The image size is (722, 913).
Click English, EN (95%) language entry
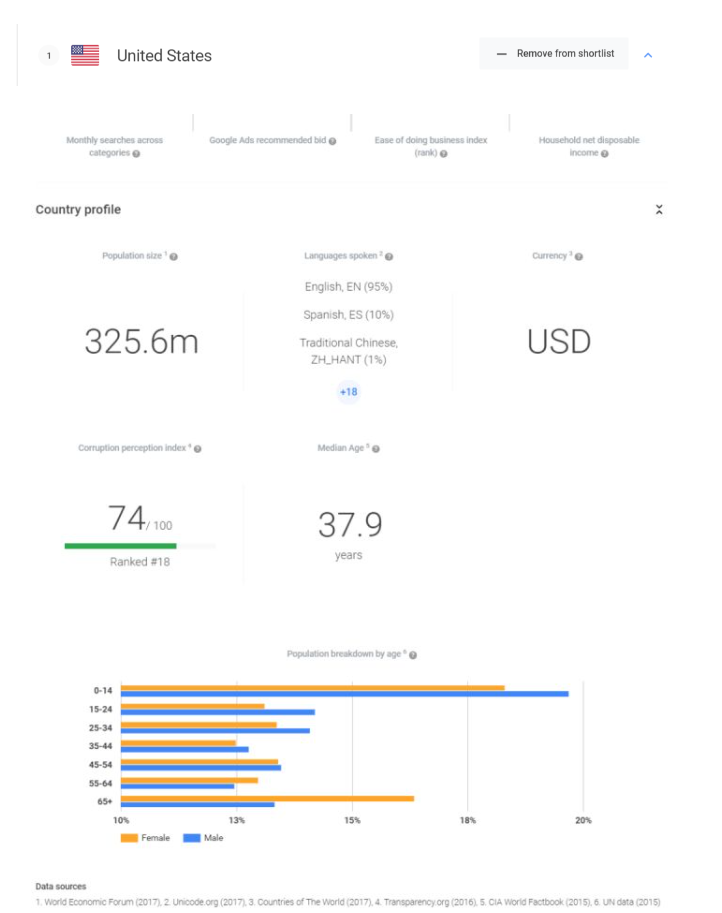click(349, 286)
